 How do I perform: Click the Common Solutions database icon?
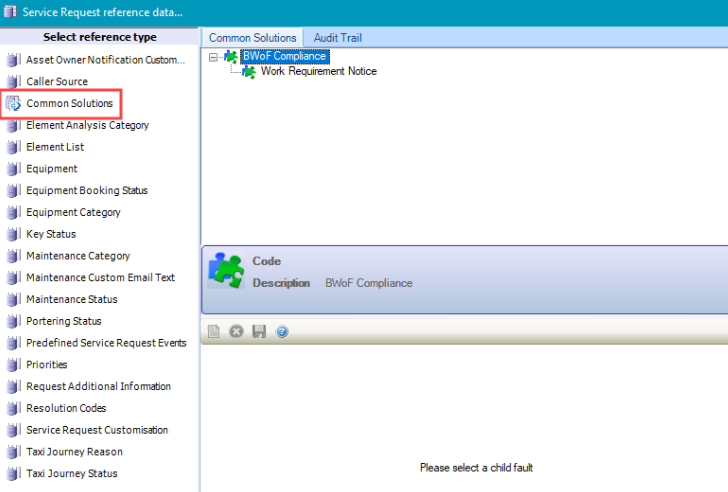(13, 104)
